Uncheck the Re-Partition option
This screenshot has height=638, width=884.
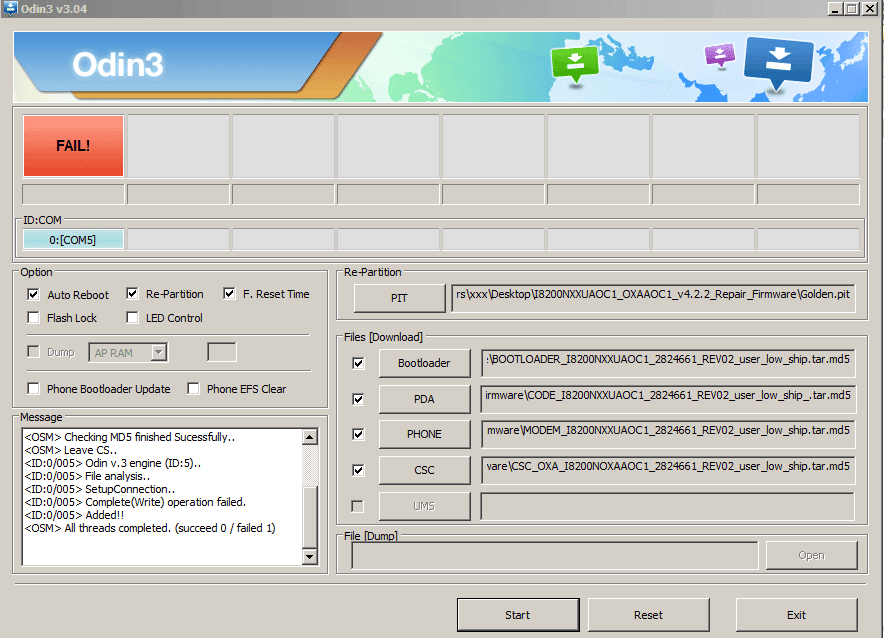tap(132, 294)
